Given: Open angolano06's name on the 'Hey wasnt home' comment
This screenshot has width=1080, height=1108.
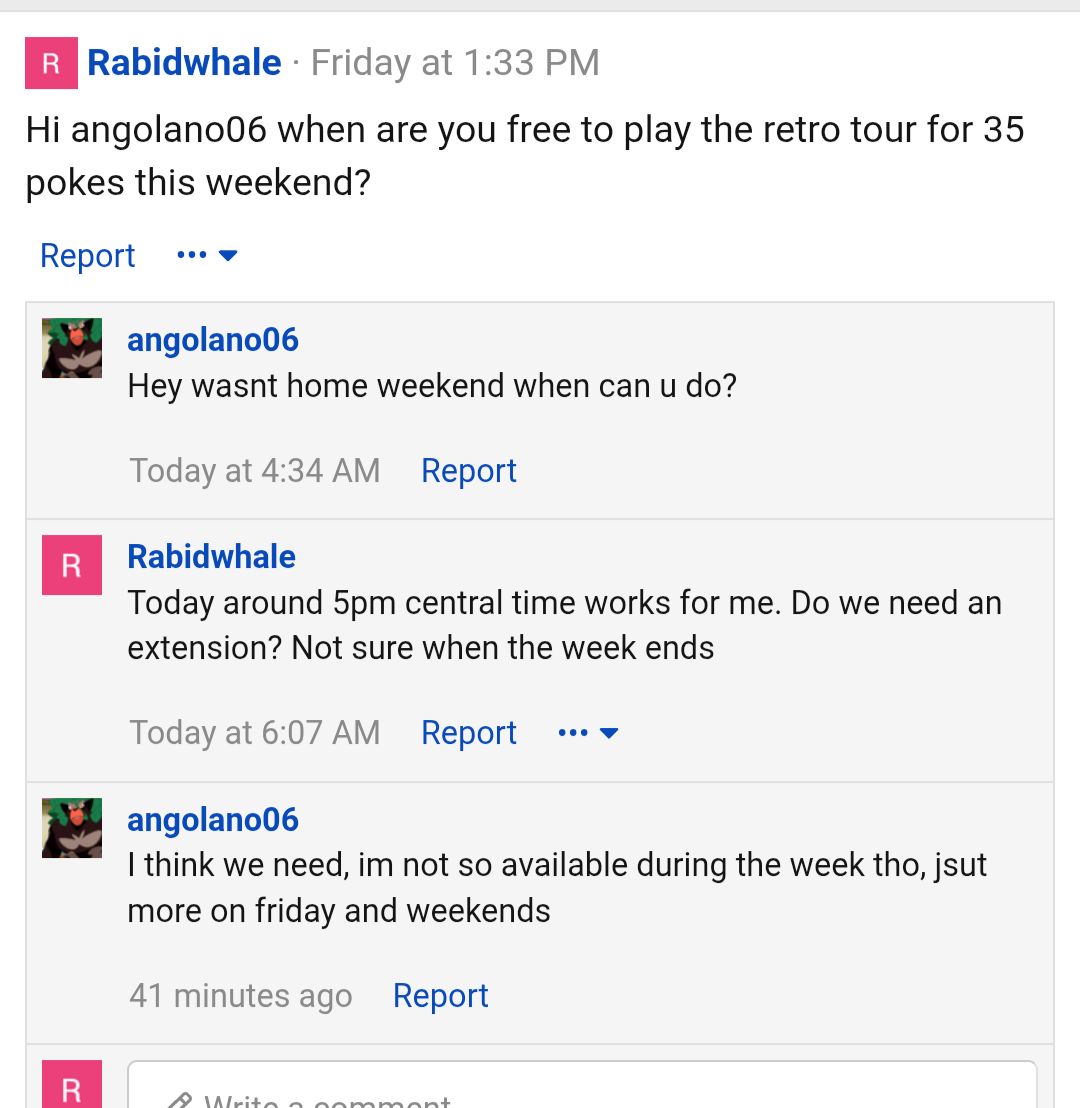Looking at the screenshot, I should pos(213,340).
